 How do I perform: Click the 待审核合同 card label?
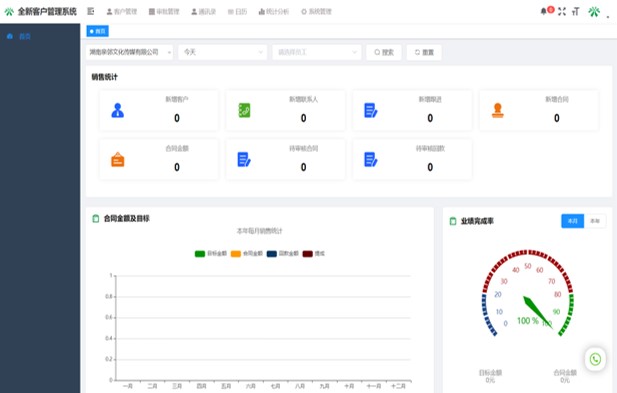303,149
